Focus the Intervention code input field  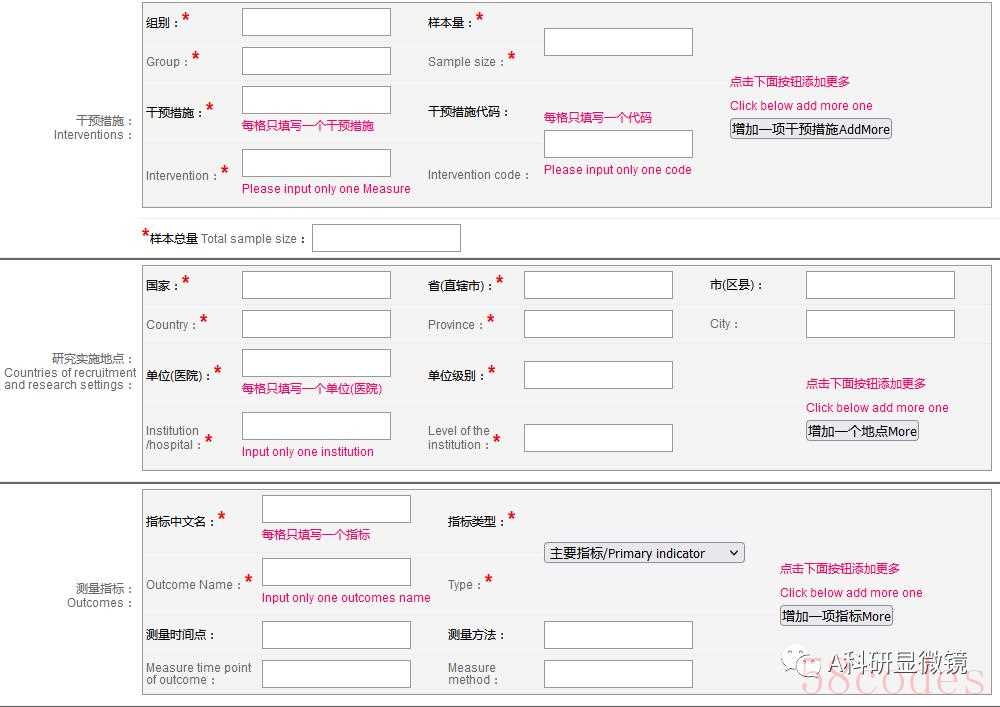click(618, 144)
